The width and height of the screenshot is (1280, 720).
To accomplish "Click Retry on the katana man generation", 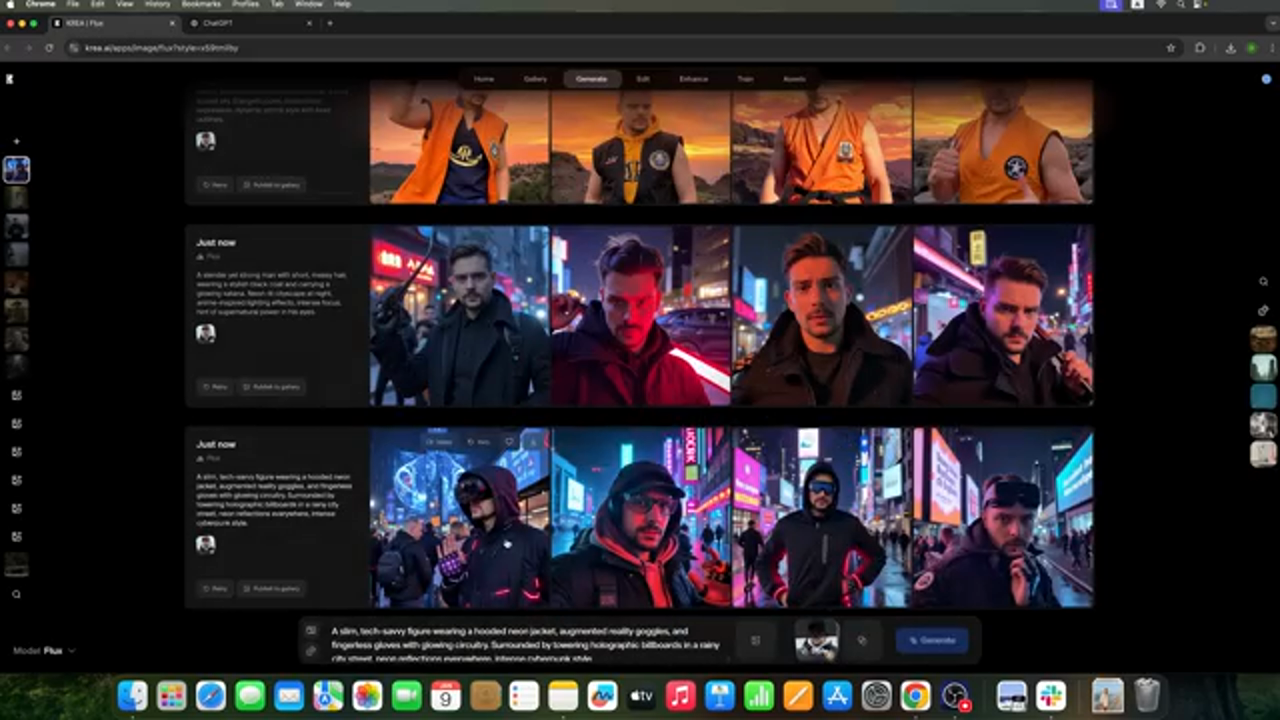I will click(x=215, y=386).
